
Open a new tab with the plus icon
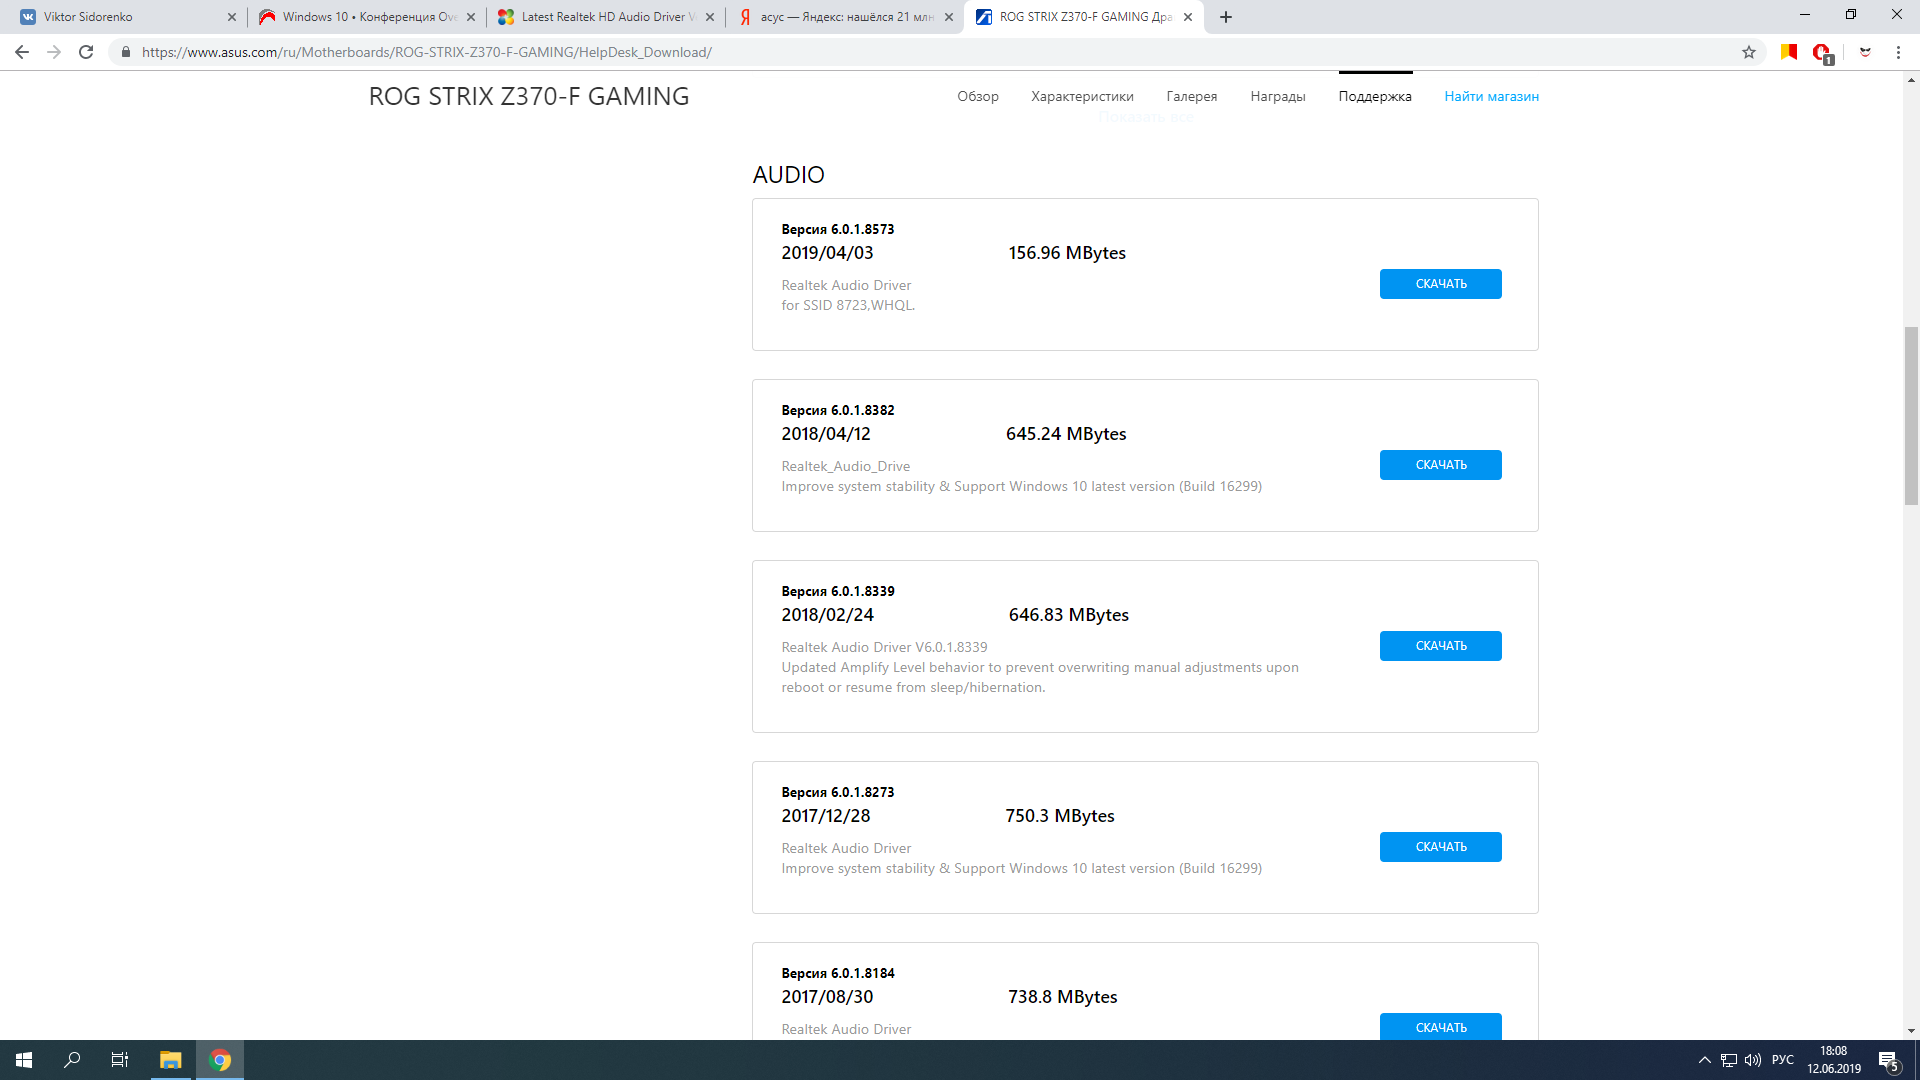(1226, 17)
